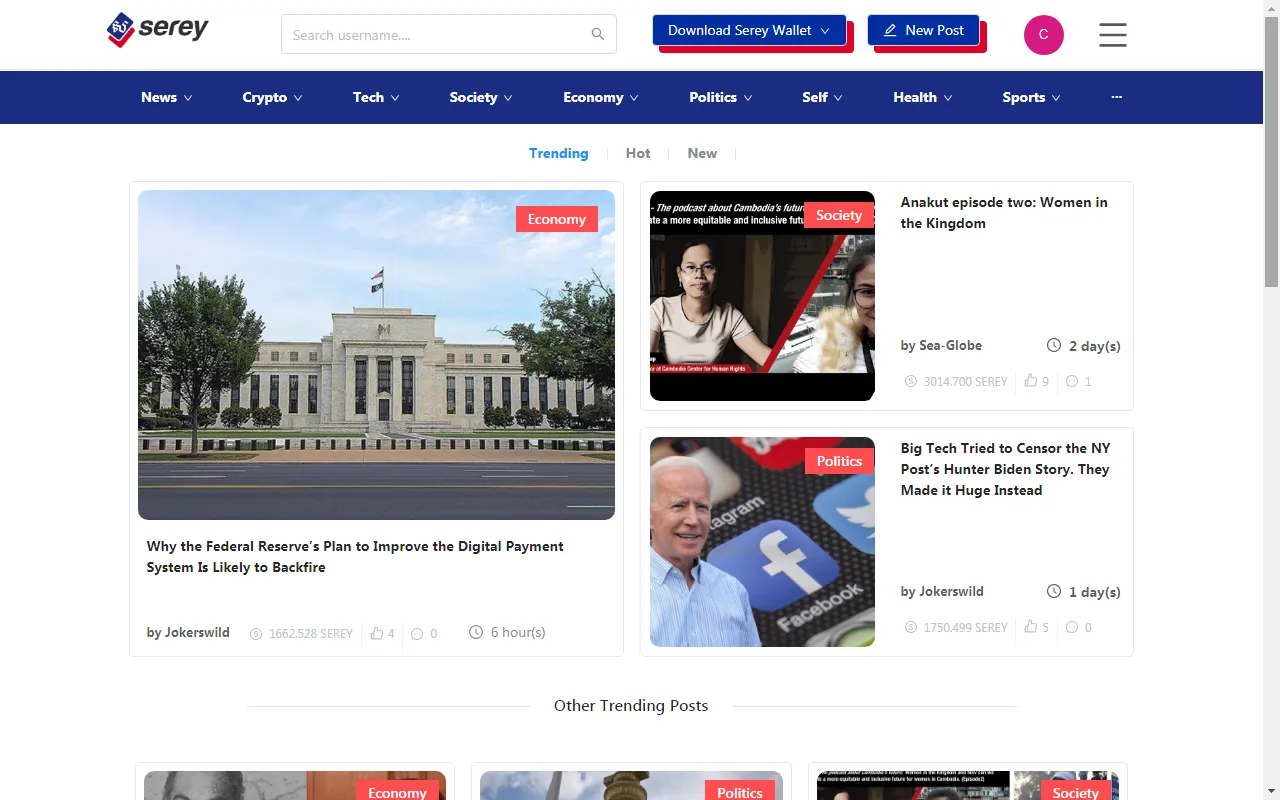
Task: Expand the Economy category menu
Action: click(x=601, y=97)
